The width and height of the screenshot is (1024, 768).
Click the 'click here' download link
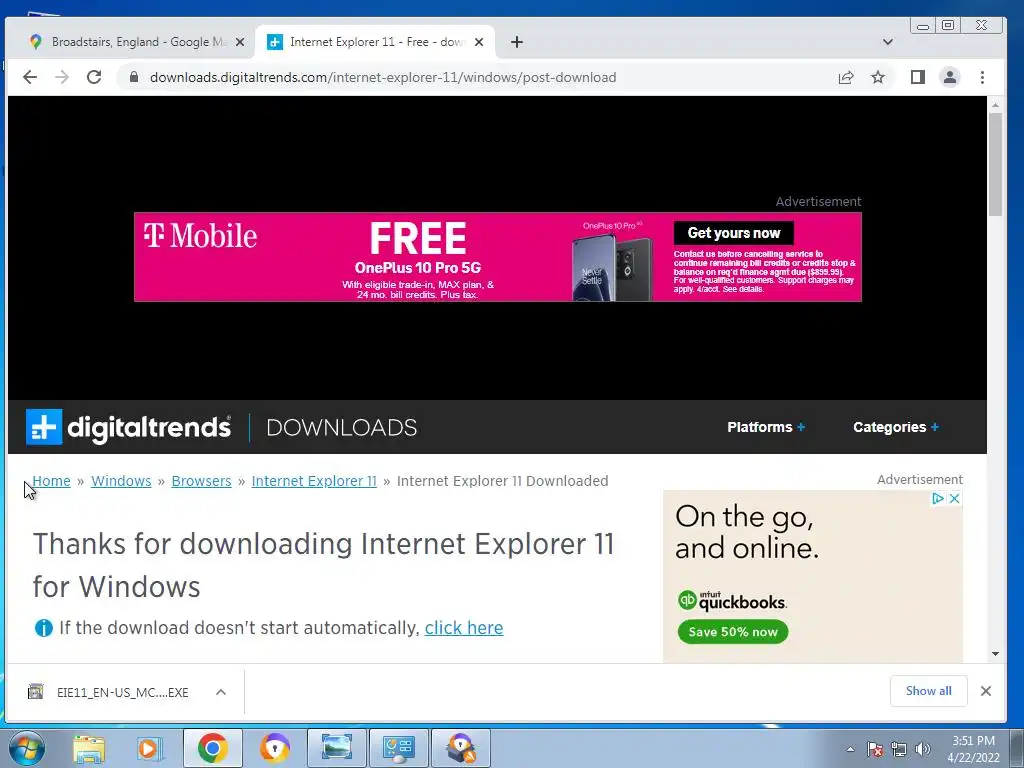(x=464, y=628)
